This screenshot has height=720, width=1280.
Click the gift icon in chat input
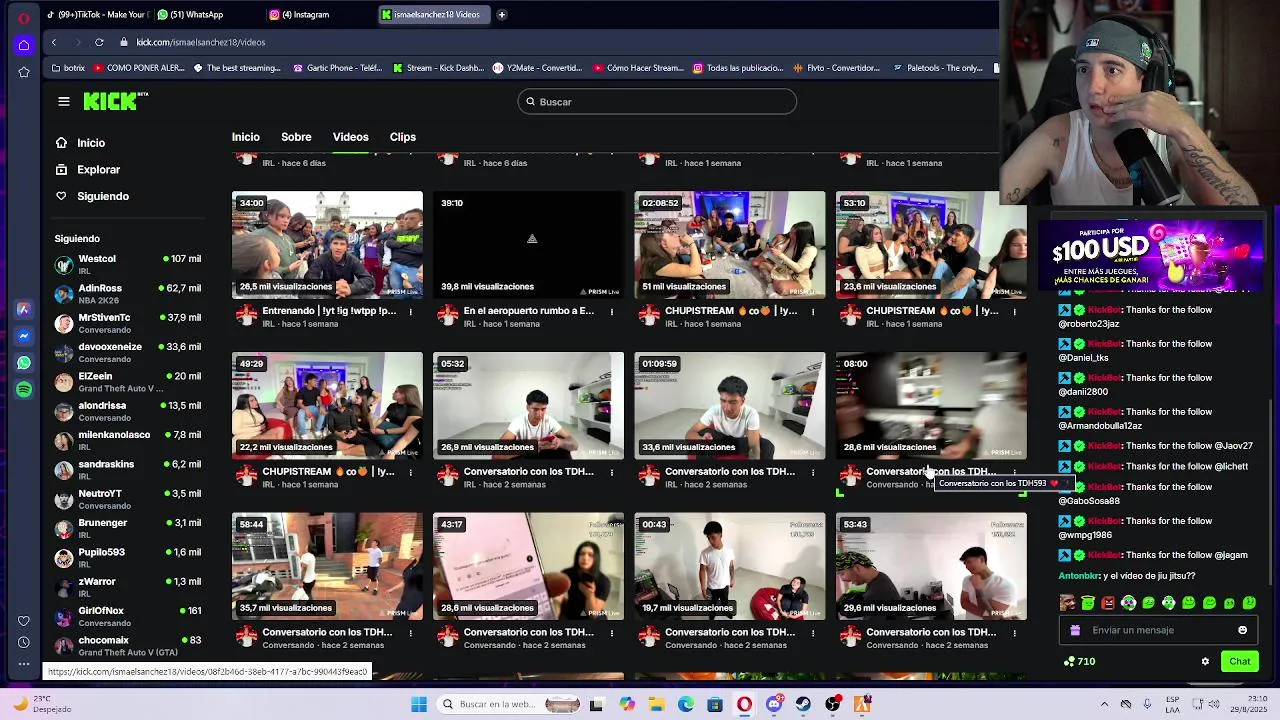[x=1075, y=630]
